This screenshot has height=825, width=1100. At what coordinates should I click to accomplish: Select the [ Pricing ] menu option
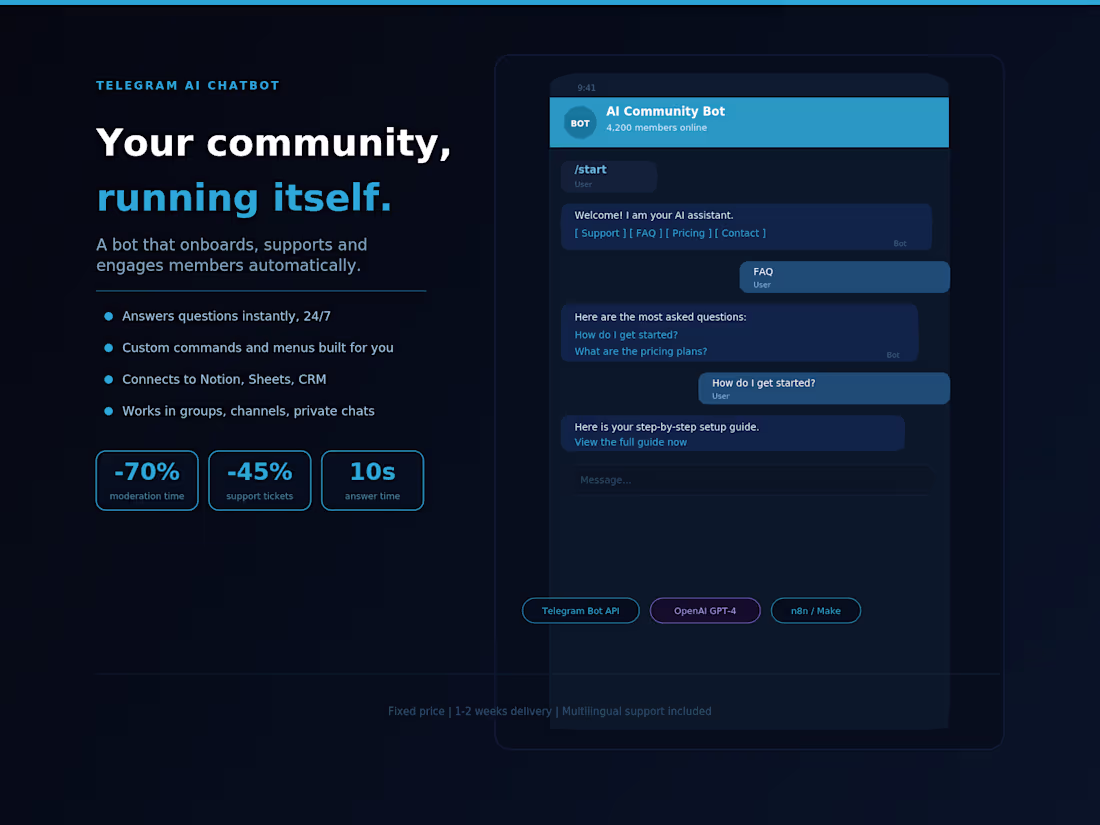coord(689,232)
